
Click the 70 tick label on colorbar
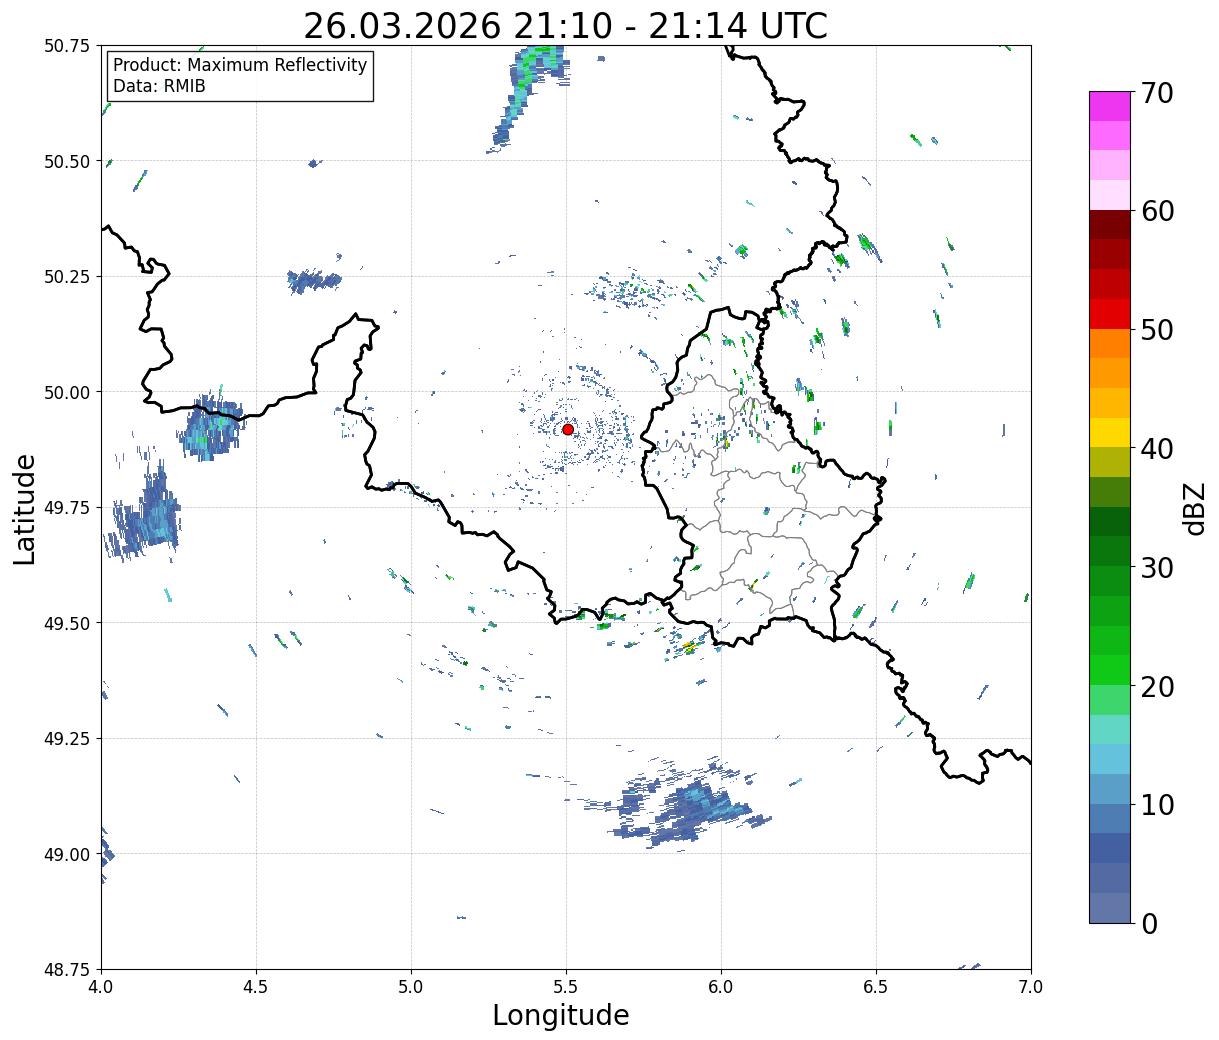1157,93
